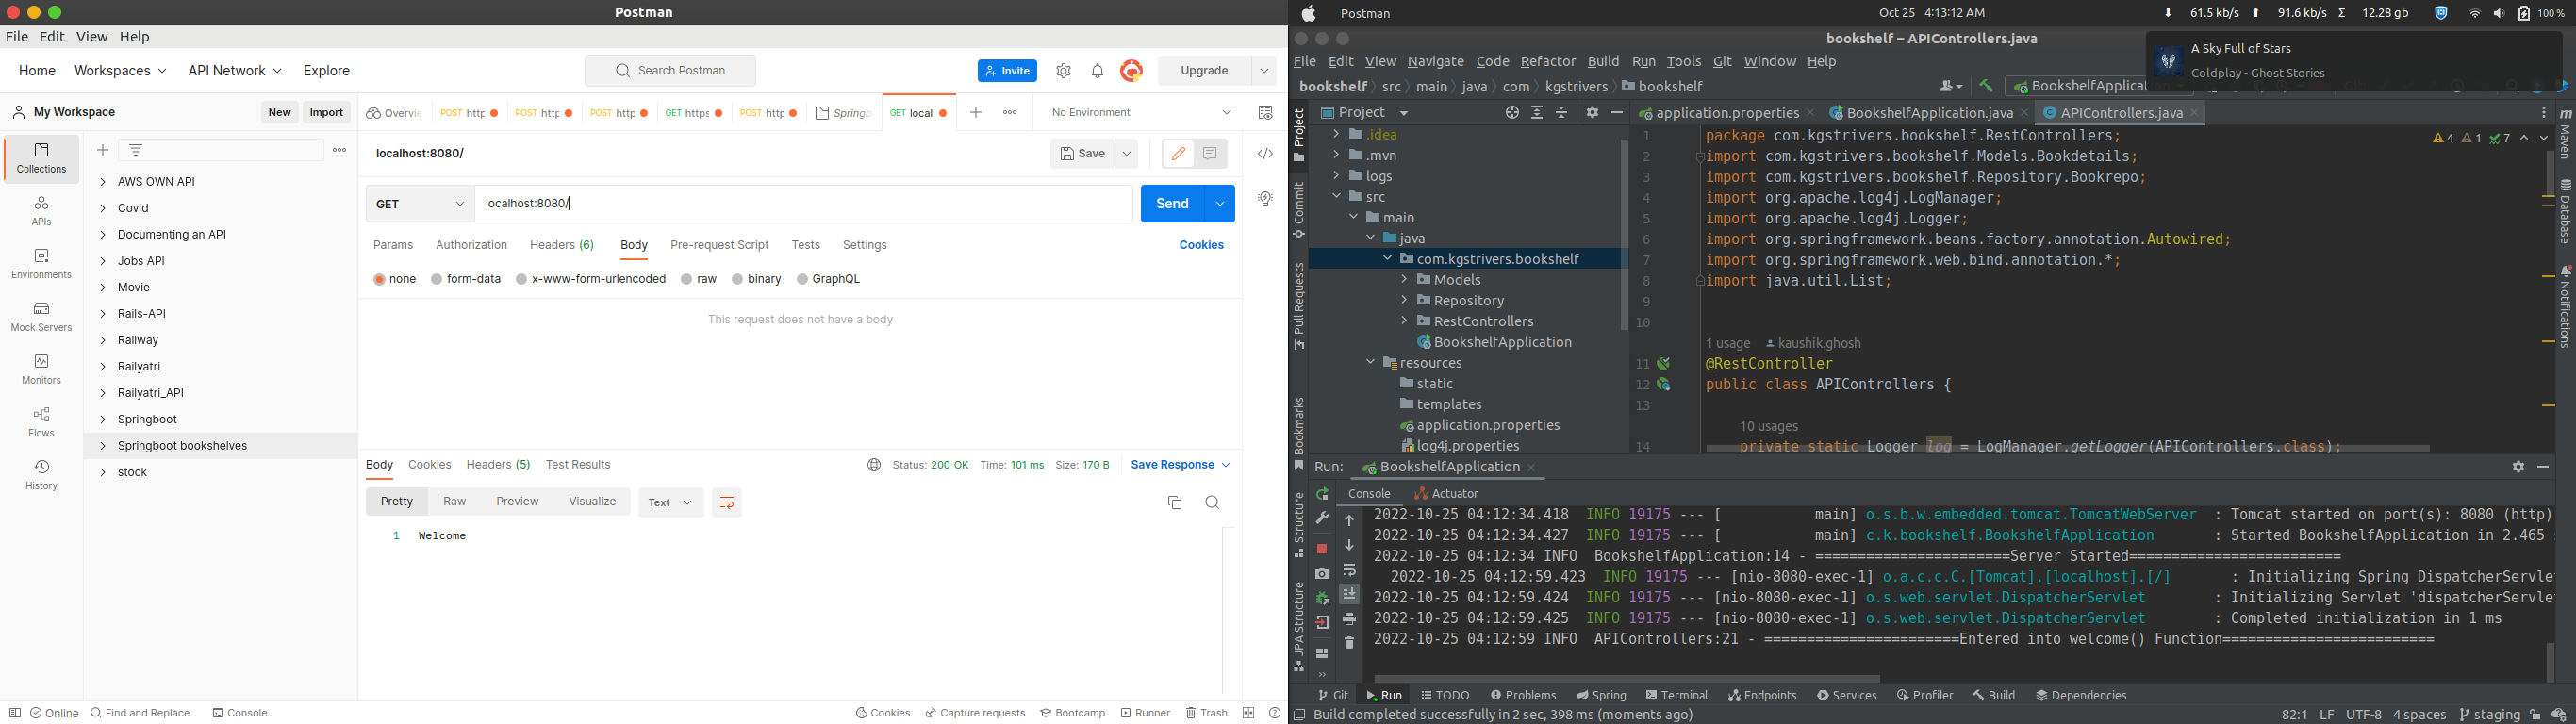Expand the Repository folder in IntelliJ project tree
The image size is (2576, 724).
pyautogui.click(x=1404, y=300)
